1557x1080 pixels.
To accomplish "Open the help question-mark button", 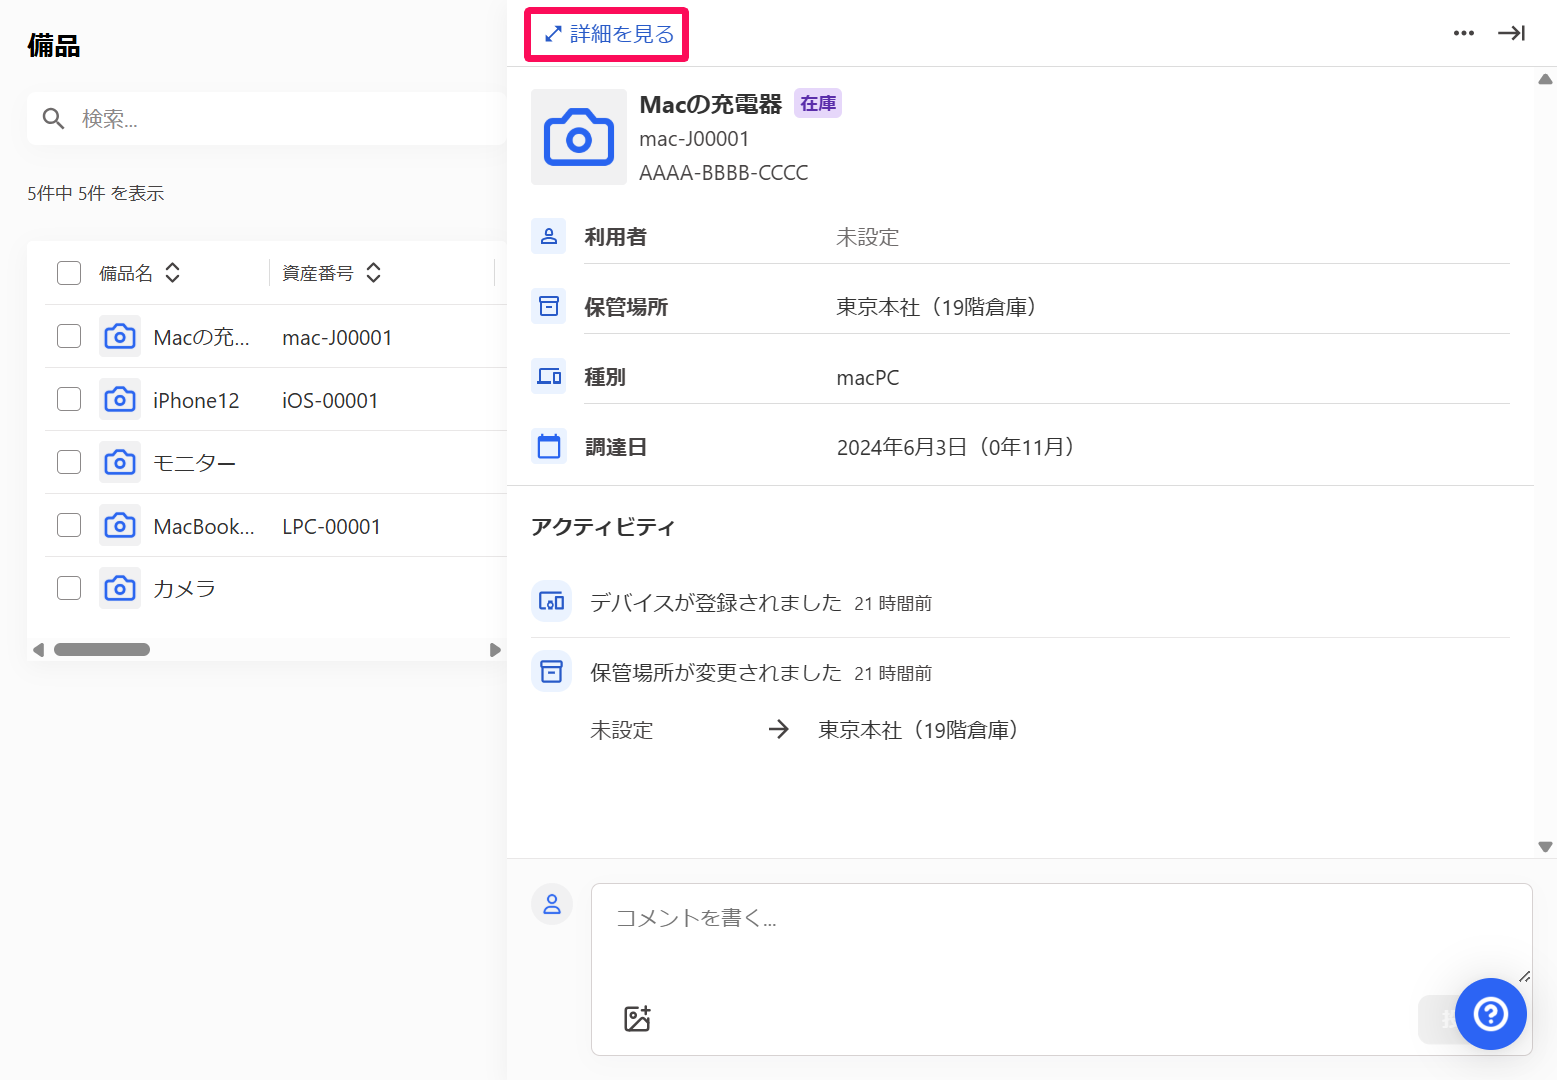I will point(1490,1014).
